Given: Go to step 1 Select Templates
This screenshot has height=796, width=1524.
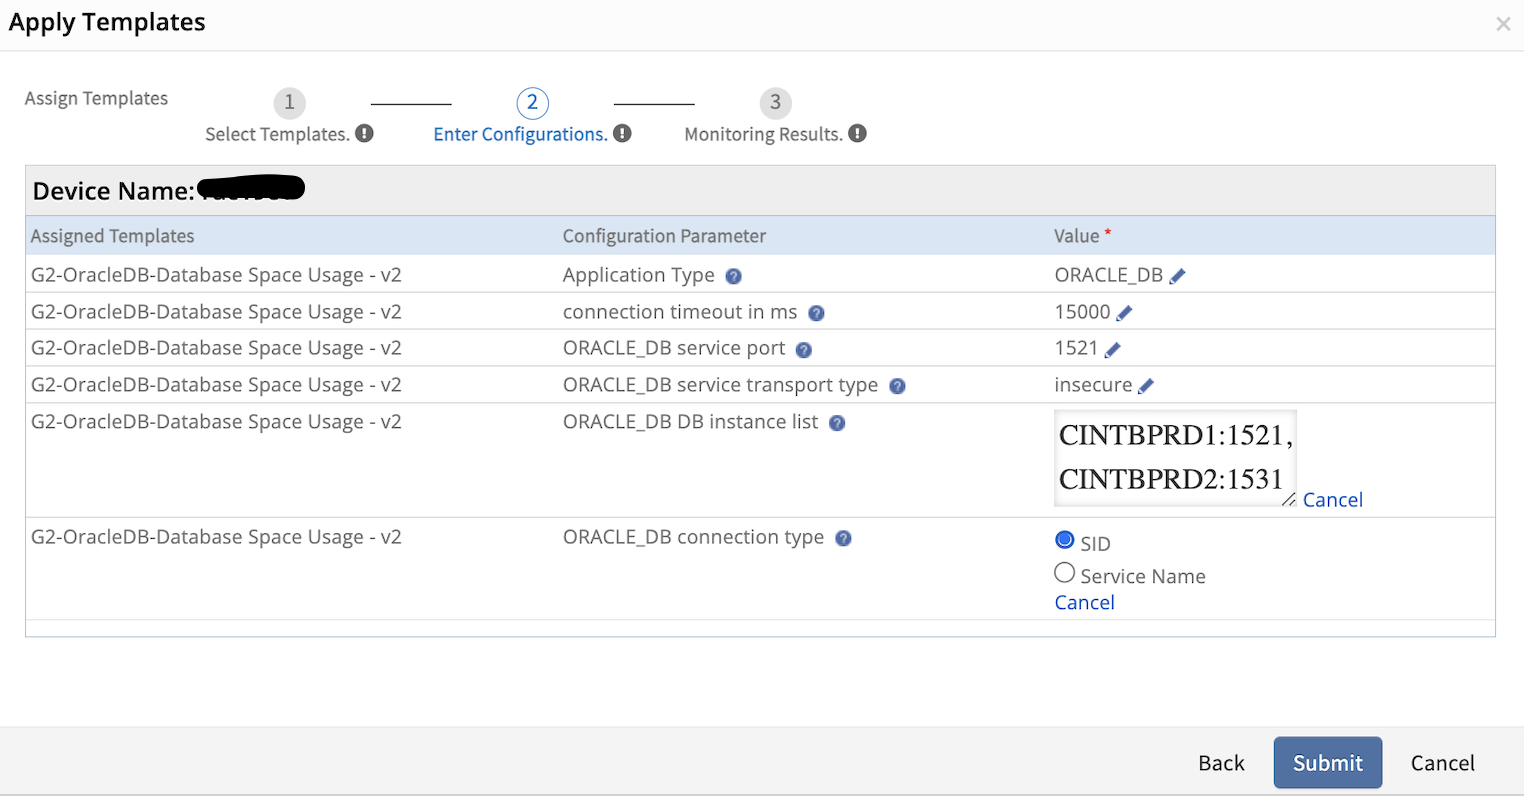Looking at the screenshot, I should point(289,103).
